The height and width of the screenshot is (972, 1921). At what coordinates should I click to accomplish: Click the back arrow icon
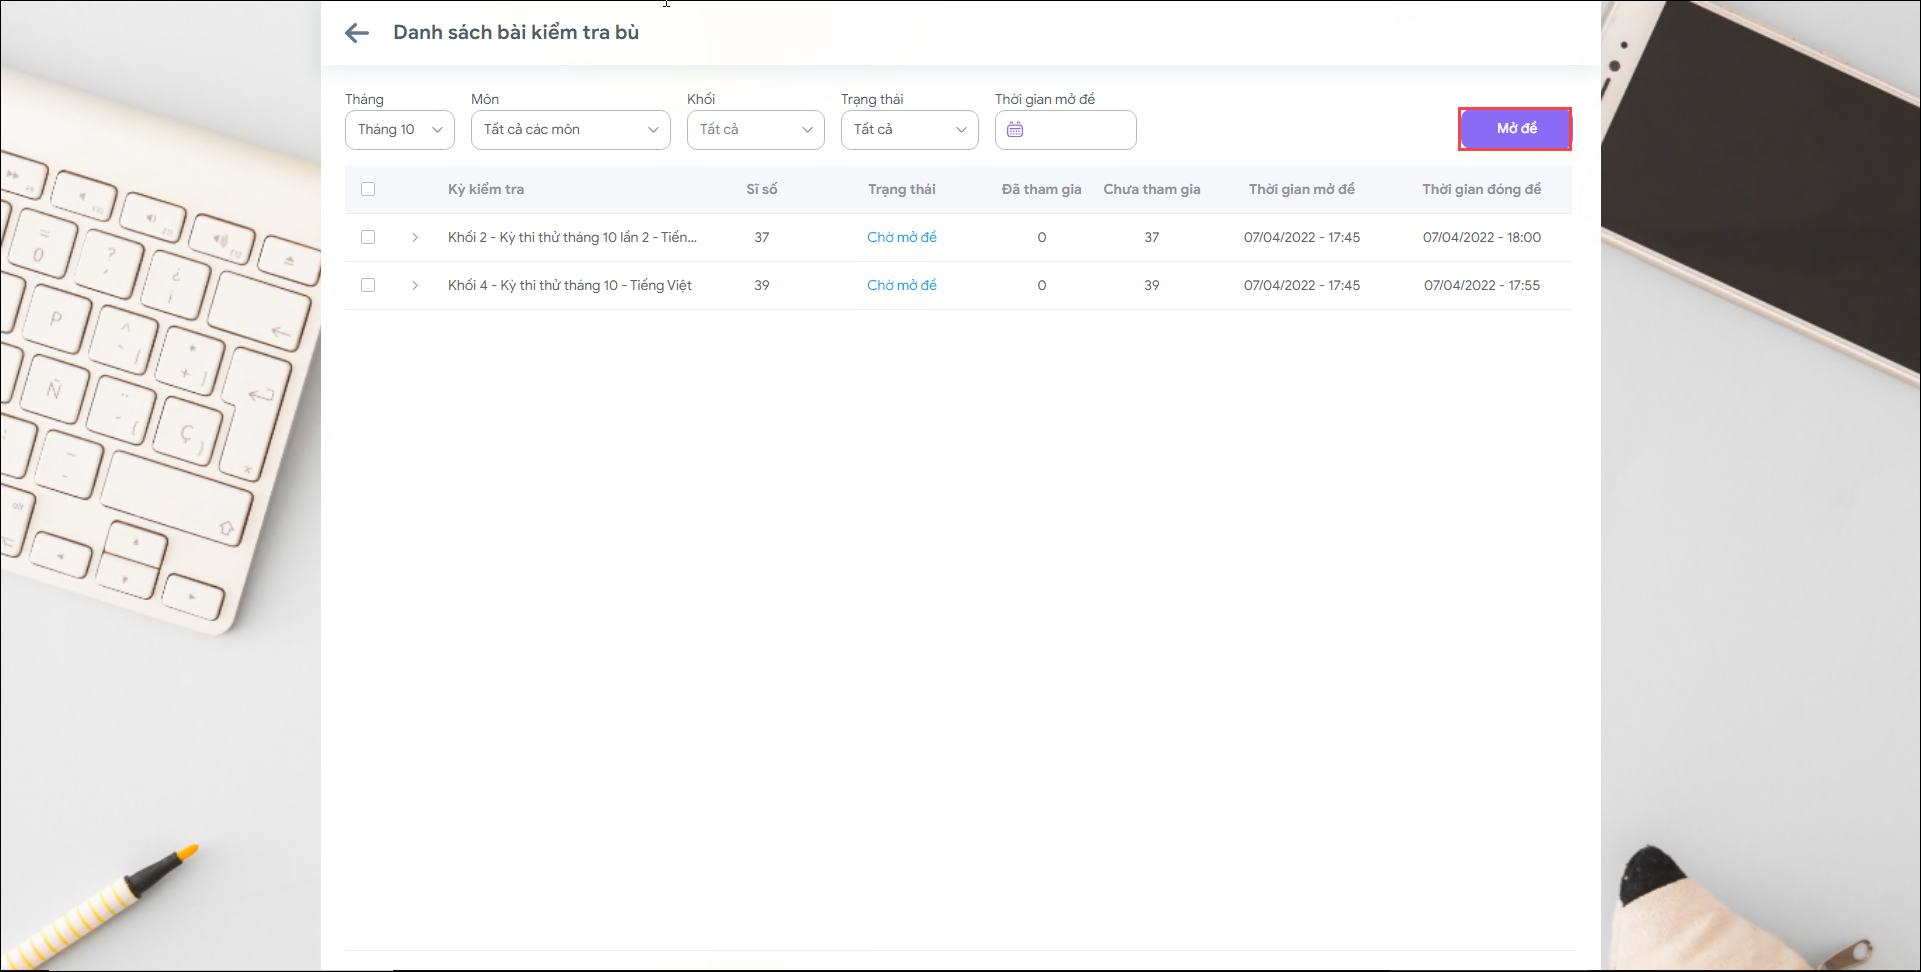tap(357, 33)
